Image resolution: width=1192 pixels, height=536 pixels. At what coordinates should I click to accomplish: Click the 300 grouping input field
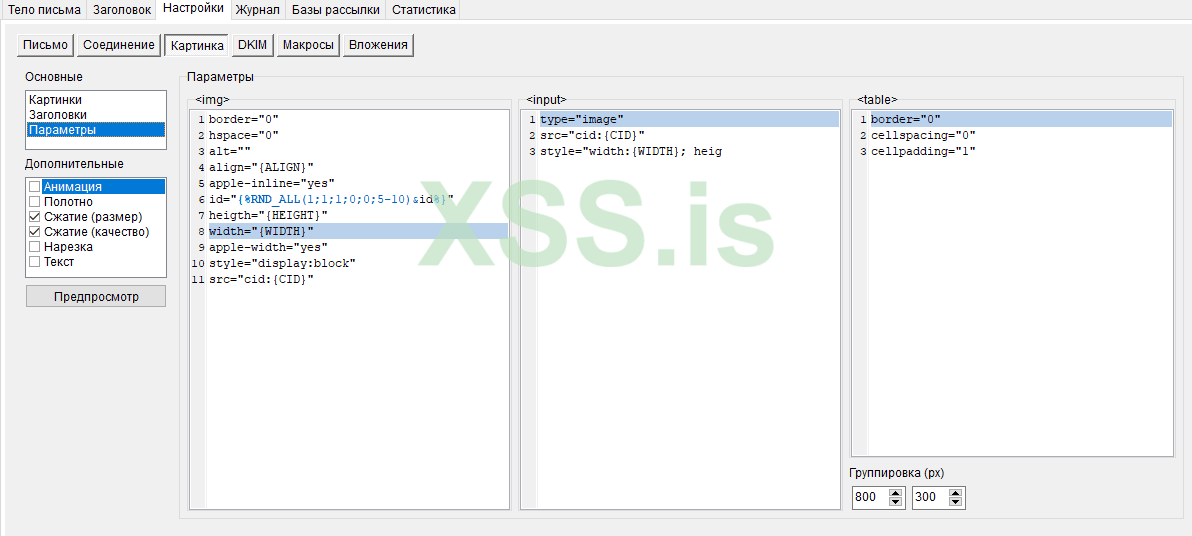pos(930,497)
